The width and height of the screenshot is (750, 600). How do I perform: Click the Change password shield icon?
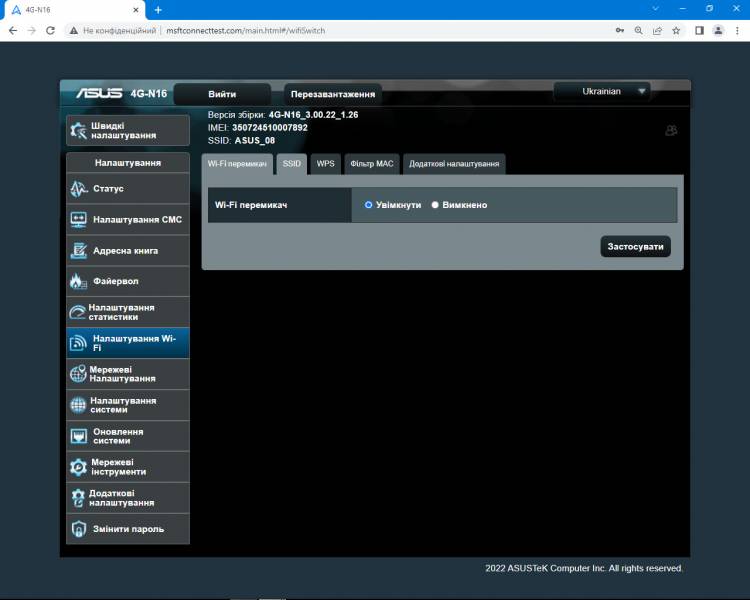coord(78,529)
